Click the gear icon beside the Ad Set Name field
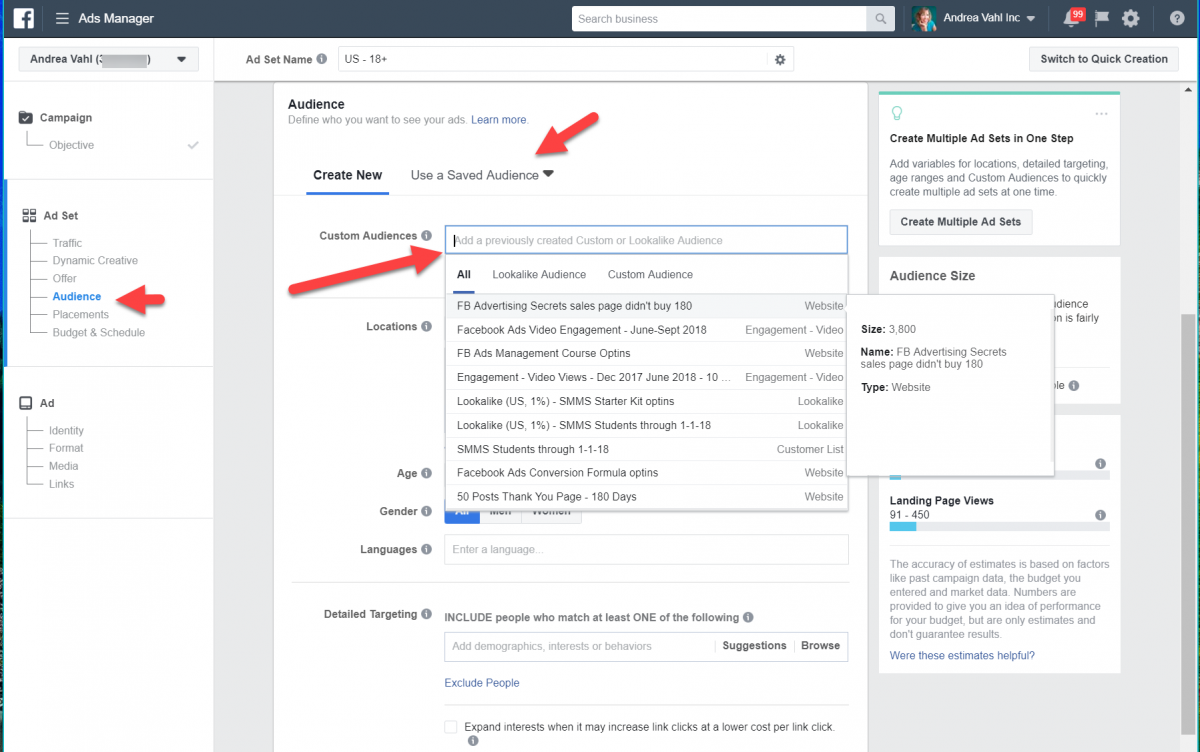 tap(780, 58)
